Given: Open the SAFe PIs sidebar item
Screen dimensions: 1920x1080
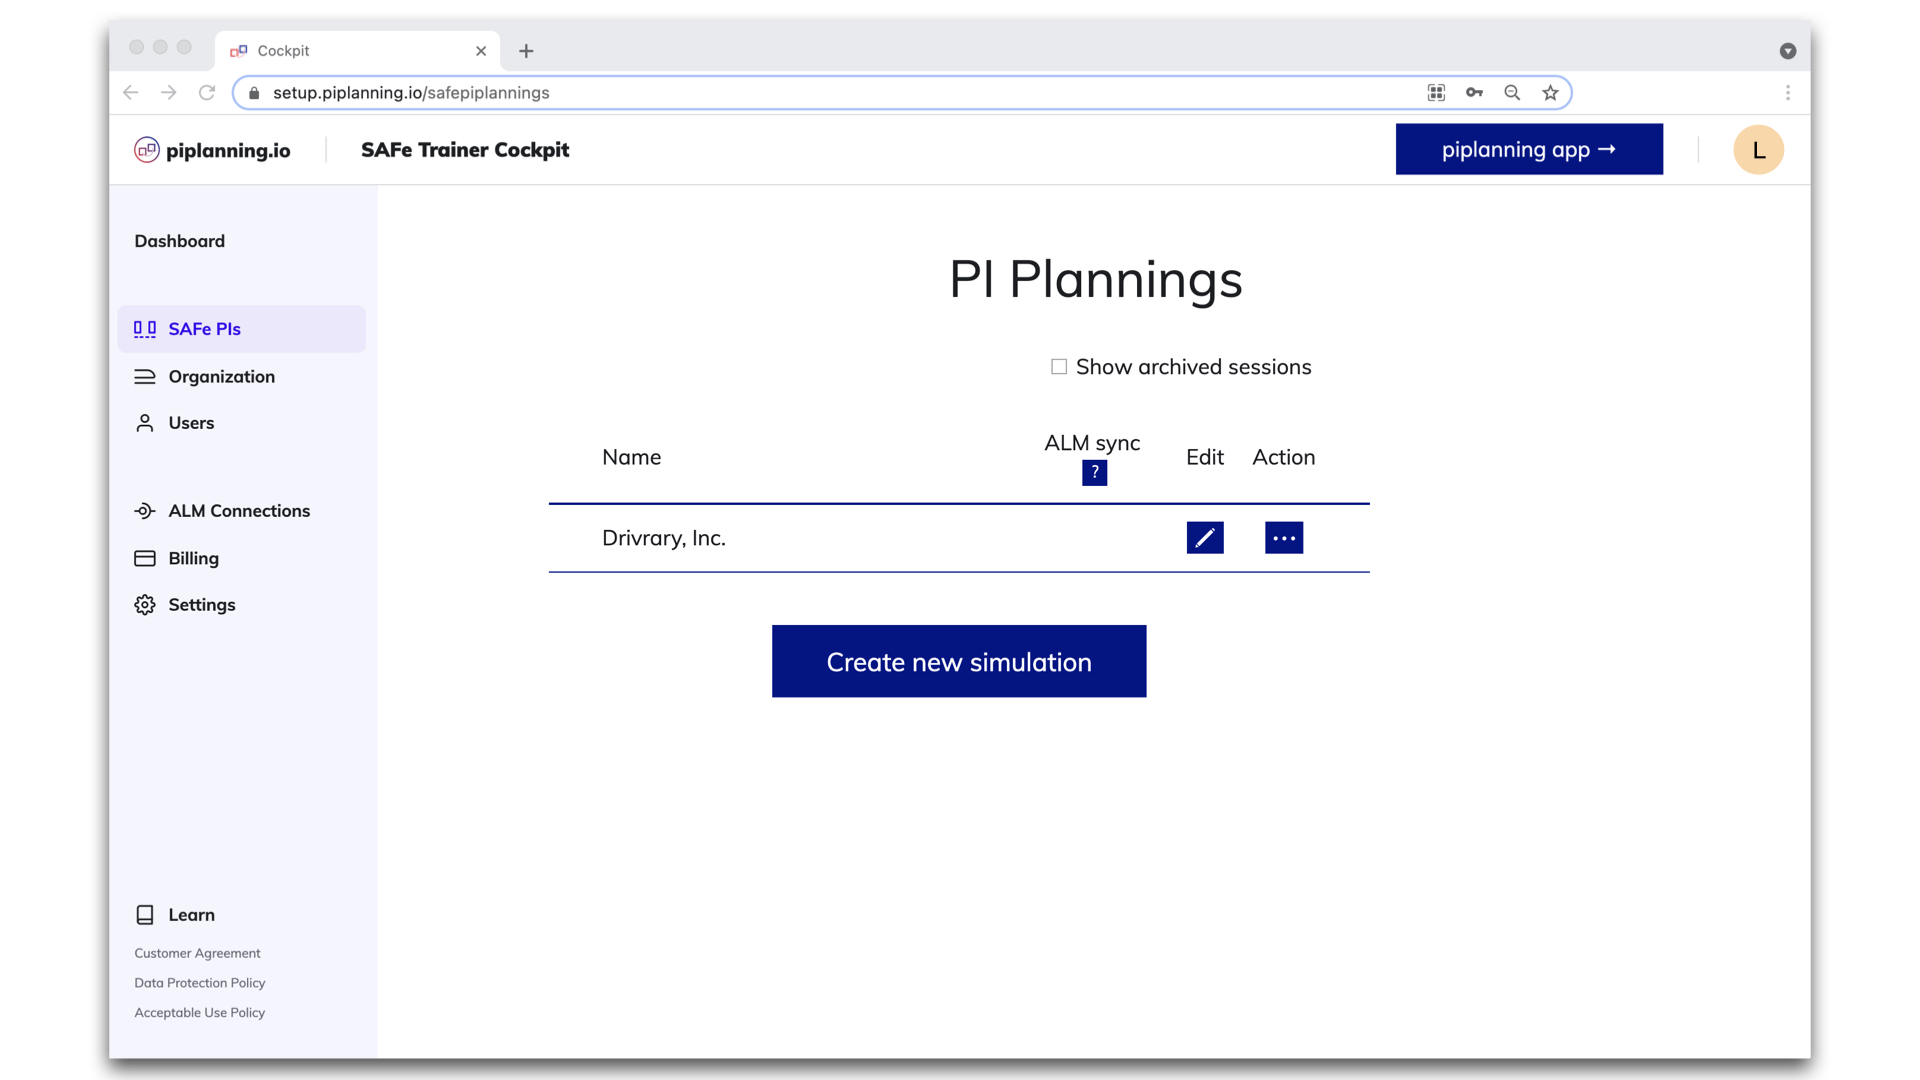Looking at the screenshot, I should tap(204, 329).
